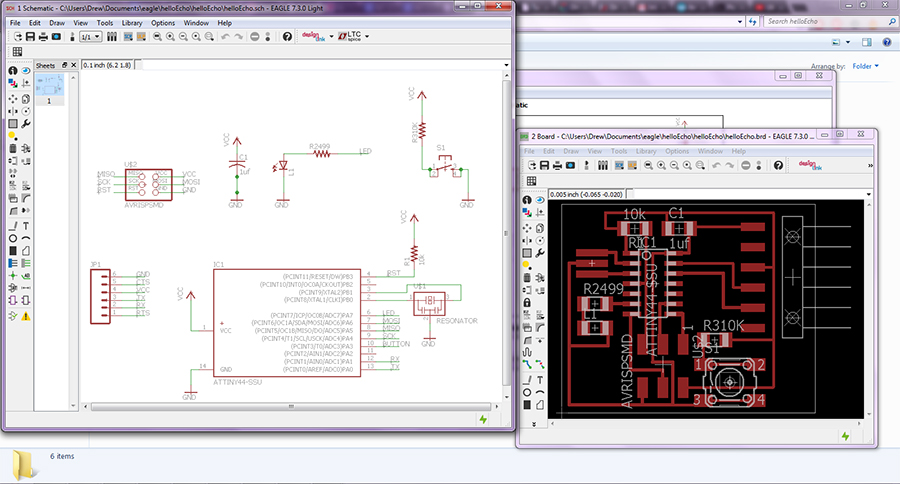The height and width of the screenshot is (484, 900).
Task: Select the Group tool in Schematic sidebar
Action: [x=13, y=124]
